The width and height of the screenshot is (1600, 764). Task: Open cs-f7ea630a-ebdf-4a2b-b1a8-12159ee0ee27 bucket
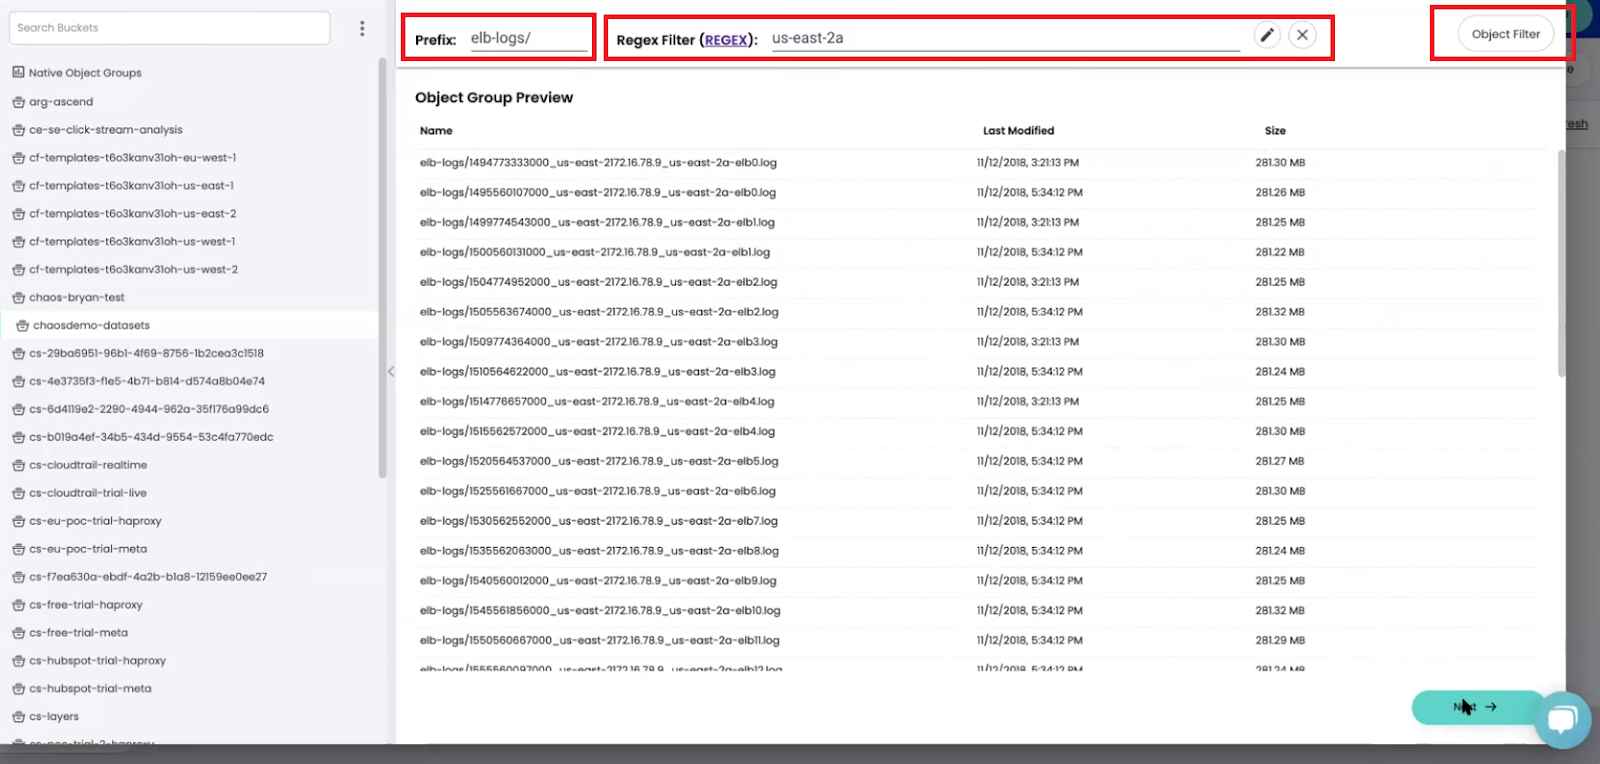coord(148,578)
